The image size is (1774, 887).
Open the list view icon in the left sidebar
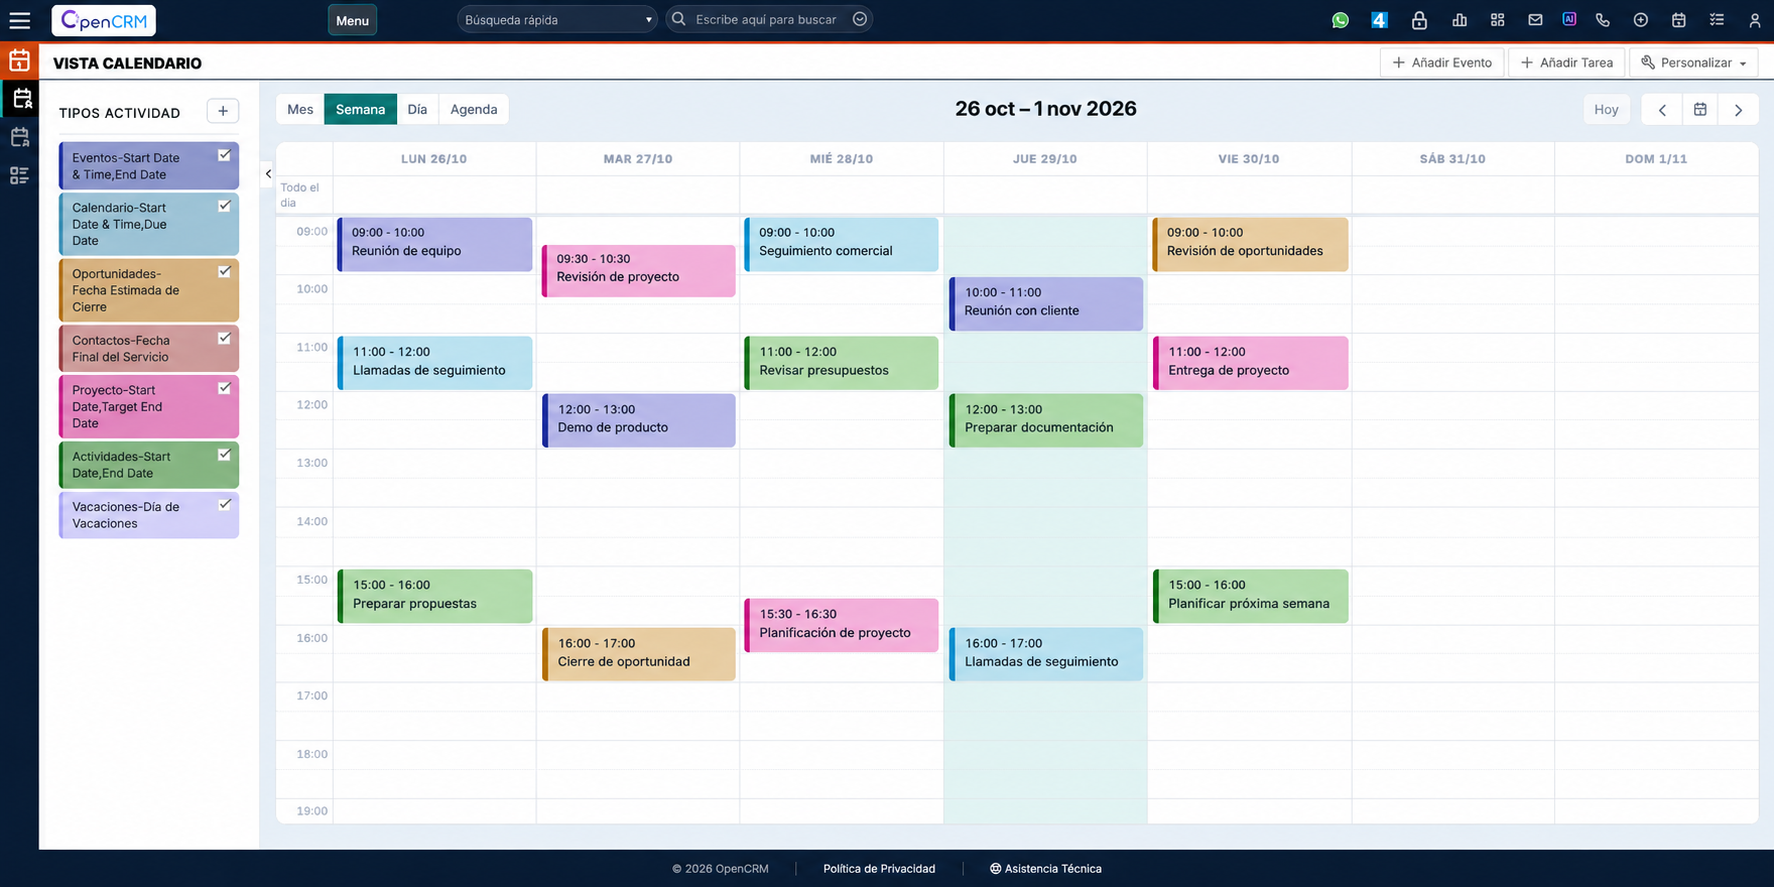click(x=19, y=176)
